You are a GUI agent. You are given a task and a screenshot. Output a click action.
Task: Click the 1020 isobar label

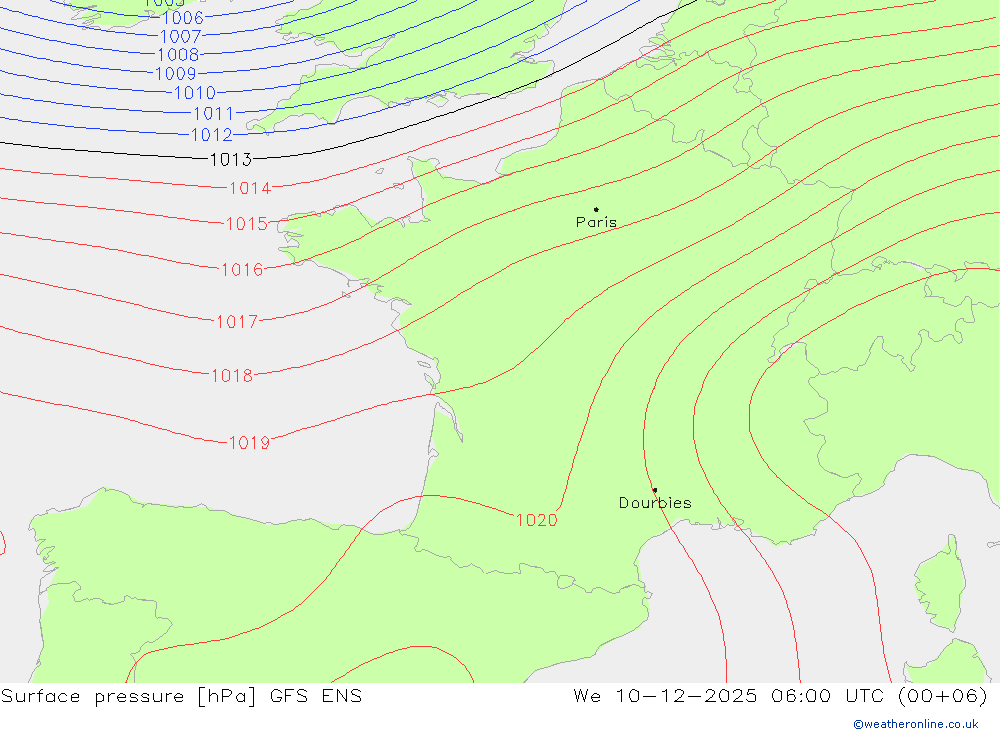537,521
